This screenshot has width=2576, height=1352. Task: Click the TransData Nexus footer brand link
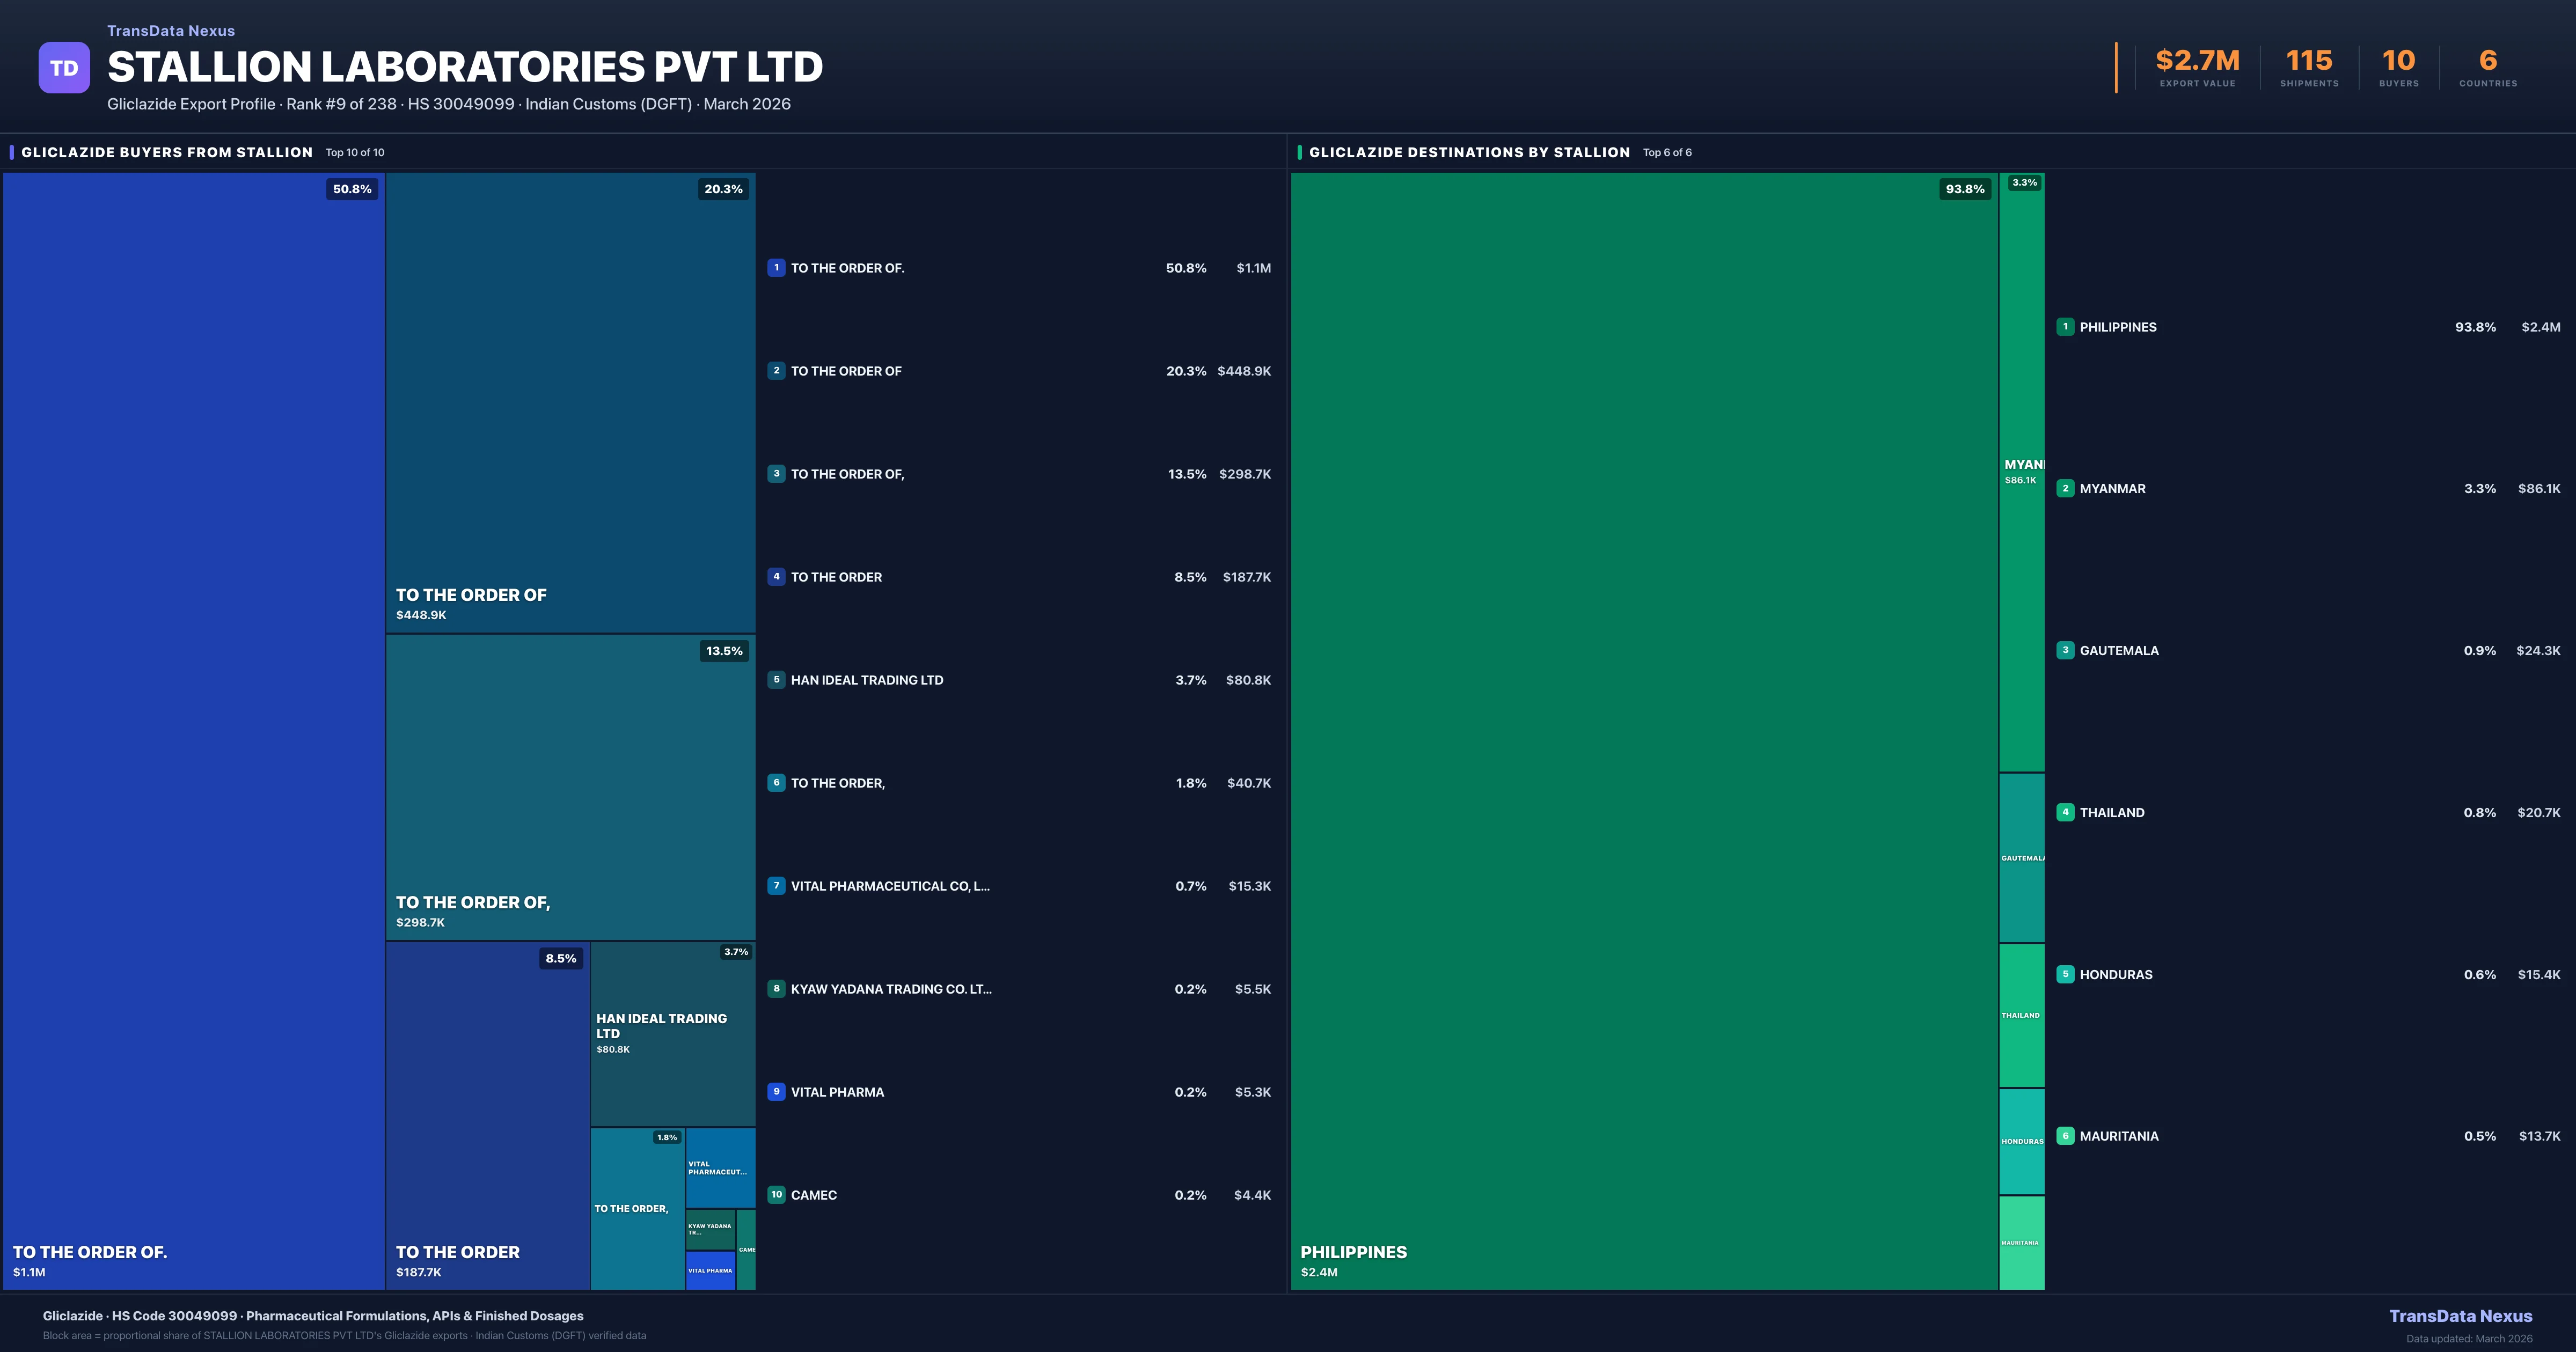[2460, 1316]
